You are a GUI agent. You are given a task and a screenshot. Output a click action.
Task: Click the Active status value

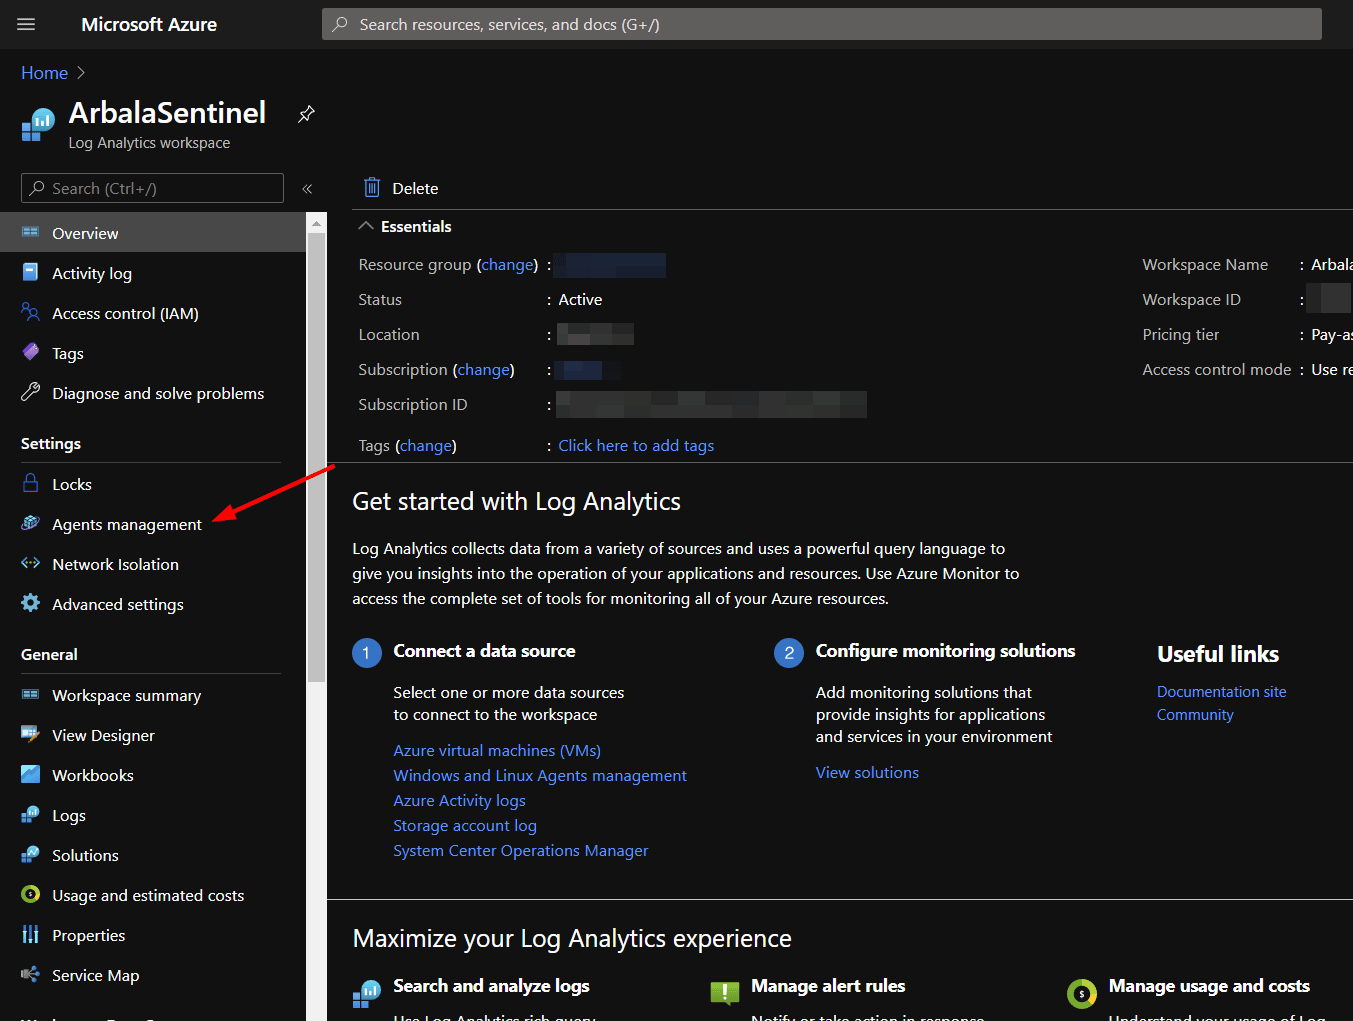point(580,299)
